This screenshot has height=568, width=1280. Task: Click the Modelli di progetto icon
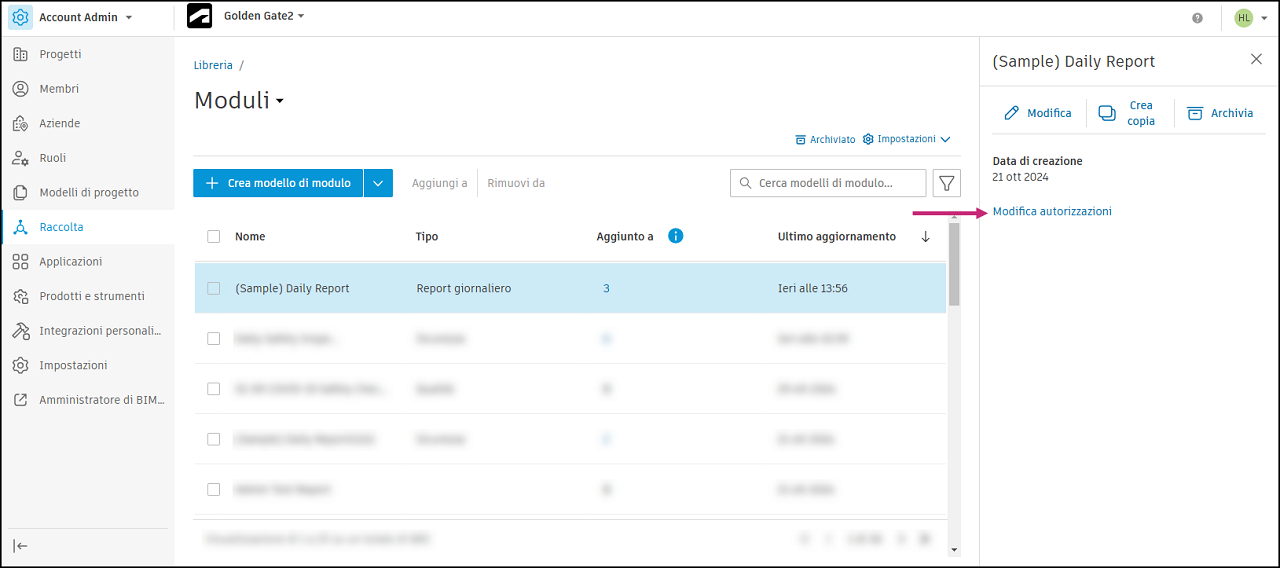tap(20, 192)
